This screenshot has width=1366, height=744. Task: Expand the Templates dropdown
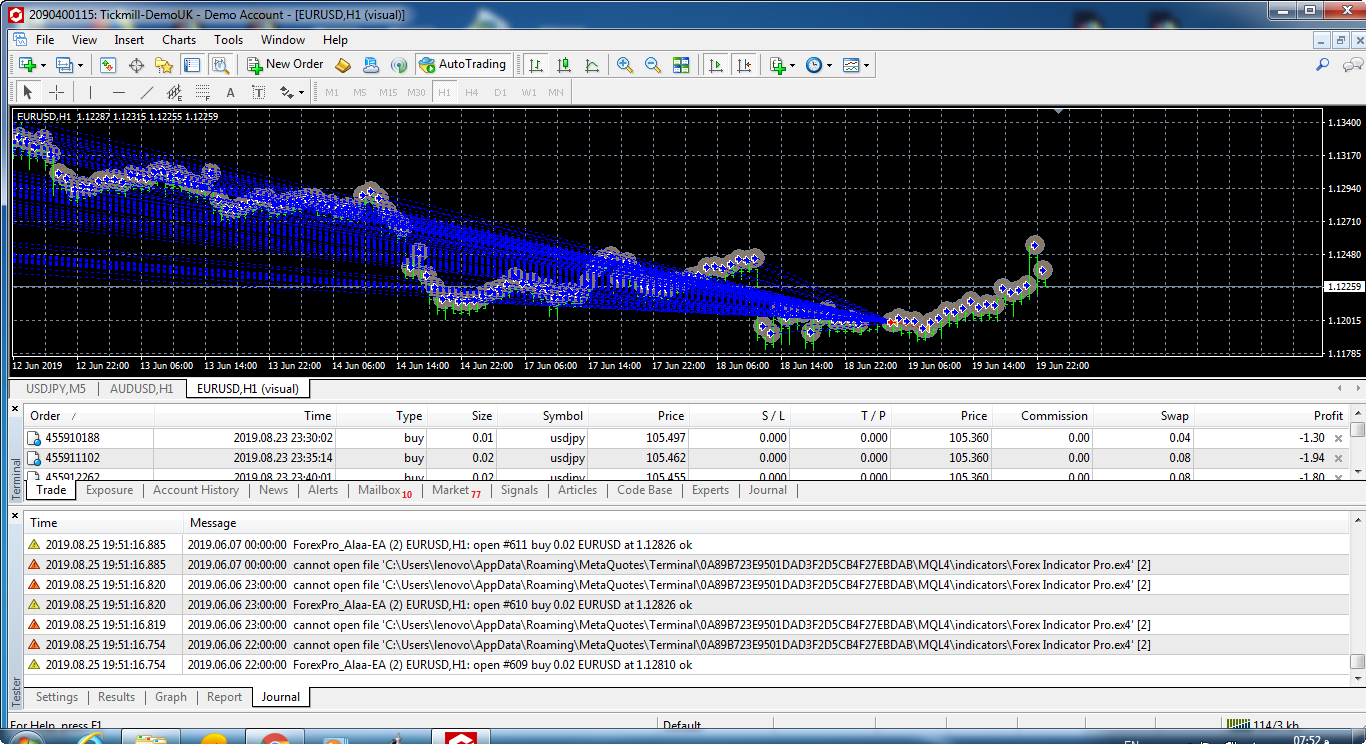point(866,65)
